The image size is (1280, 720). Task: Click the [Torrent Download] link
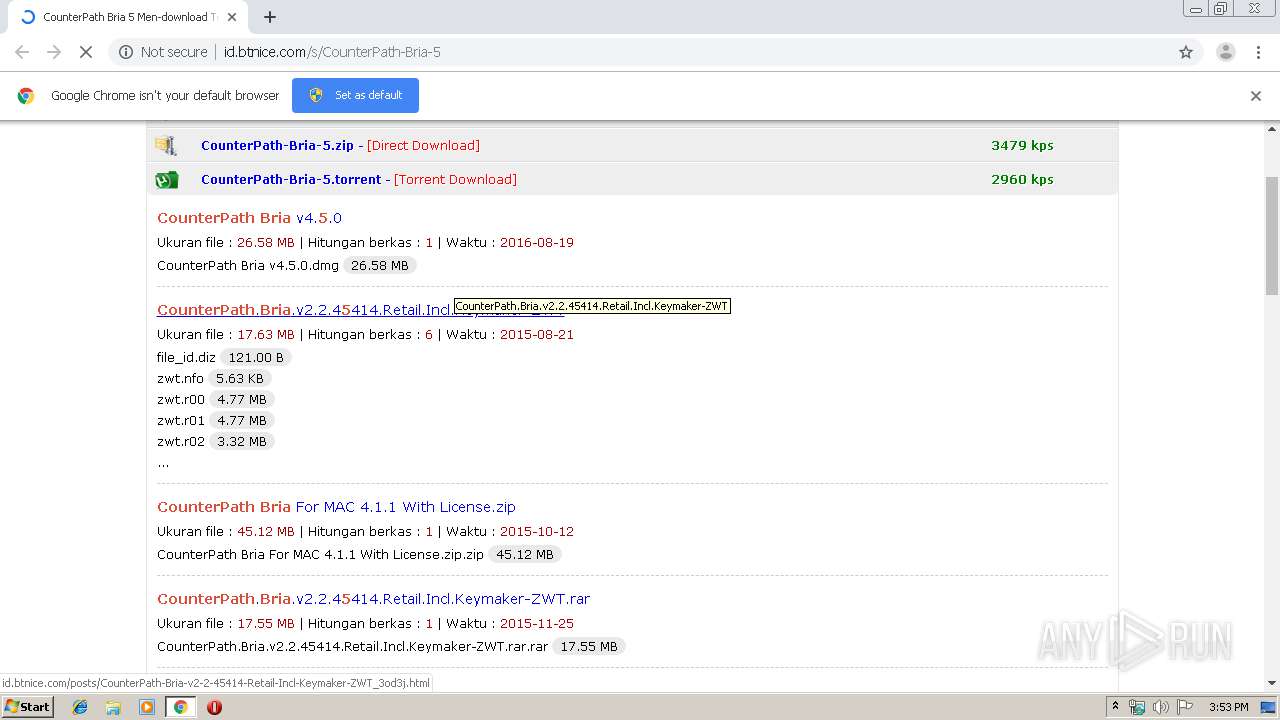455,180
